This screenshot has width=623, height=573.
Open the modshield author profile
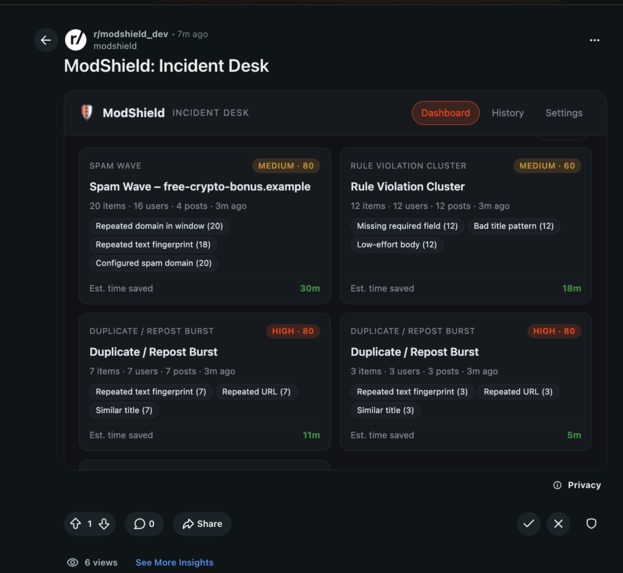click(x=115, y=46)
